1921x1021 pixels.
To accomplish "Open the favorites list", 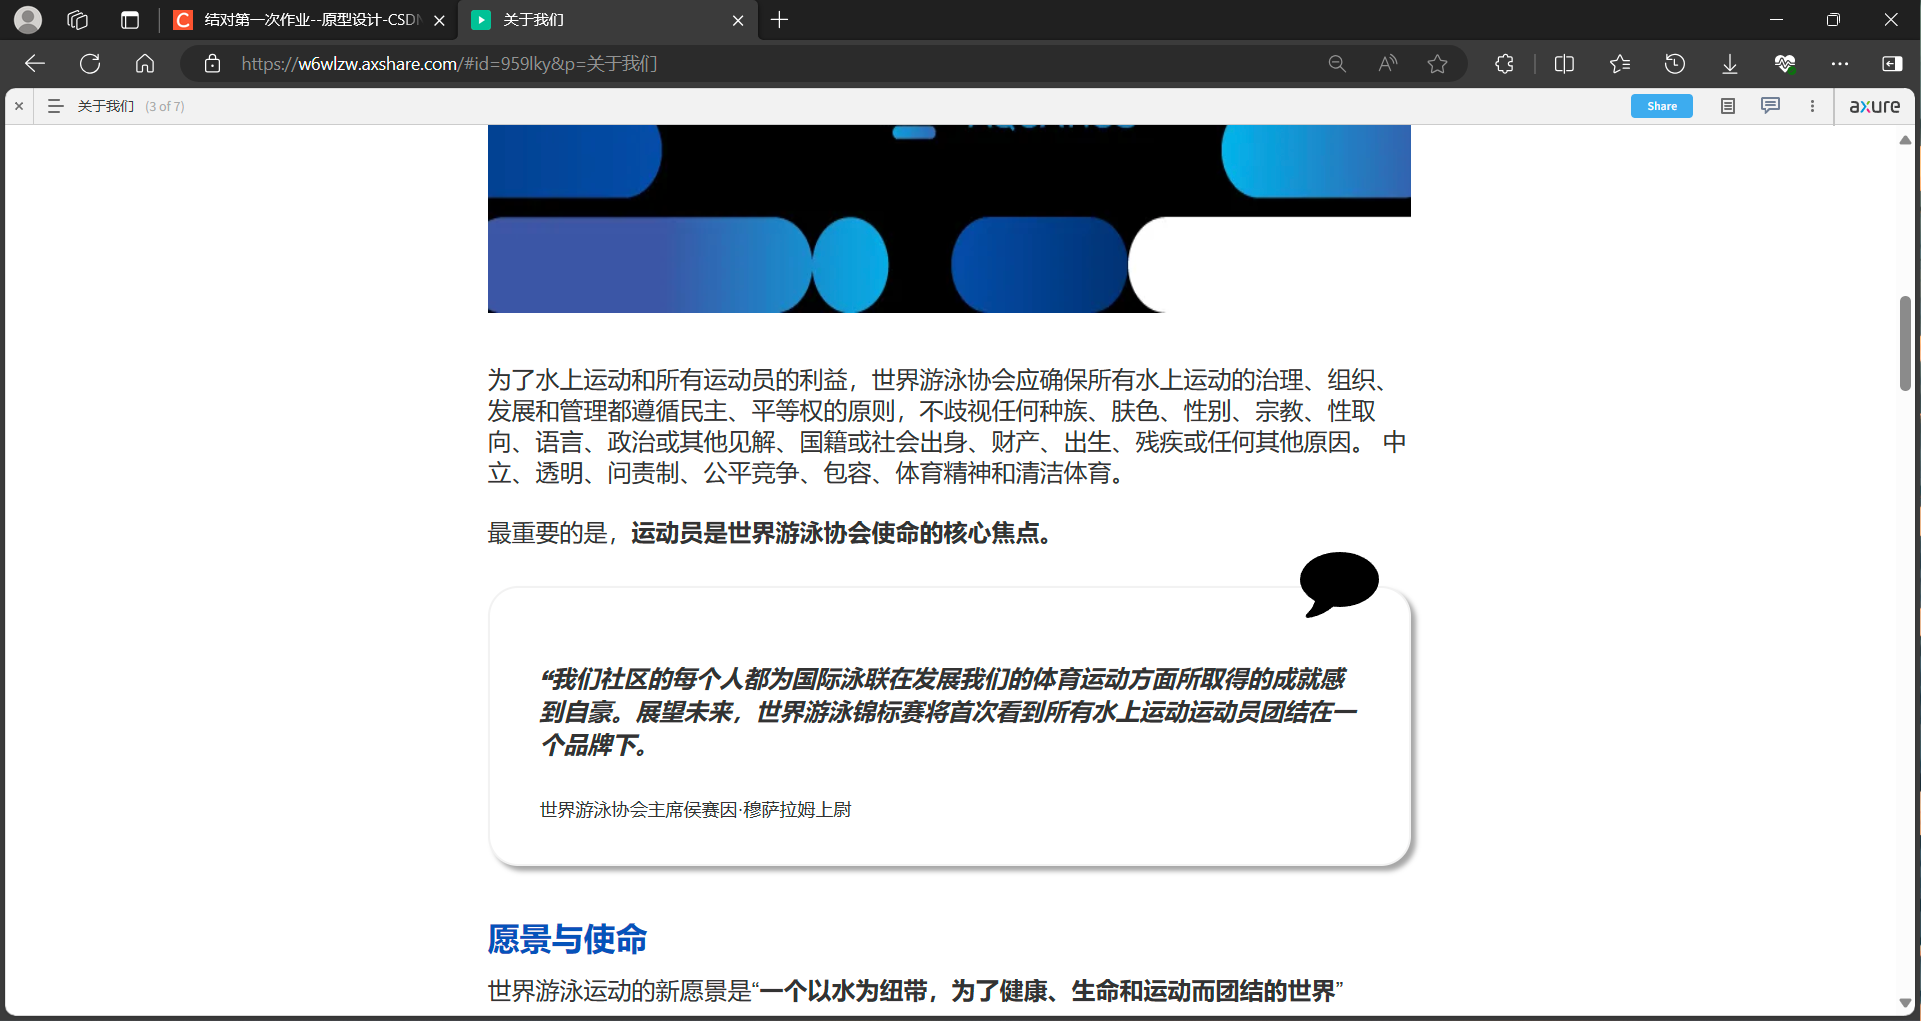I will [1620, 64].
